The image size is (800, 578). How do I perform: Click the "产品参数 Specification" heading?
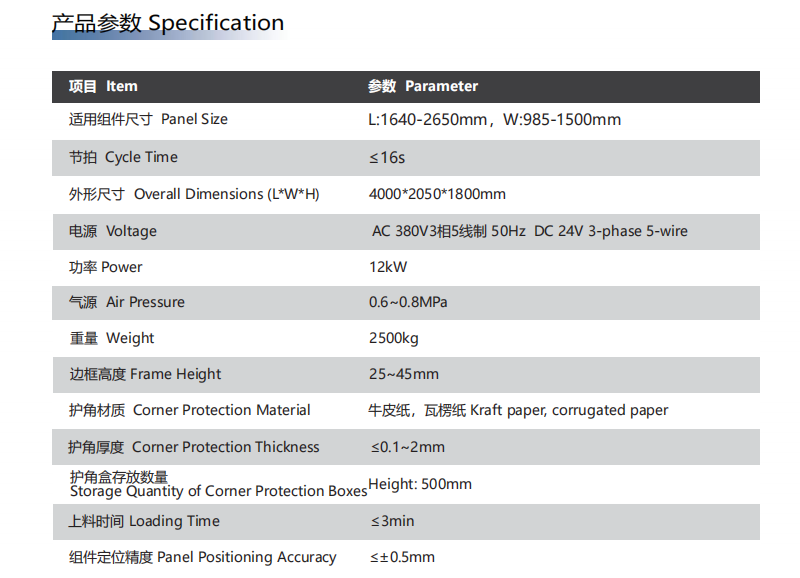(x=168, y=23)
